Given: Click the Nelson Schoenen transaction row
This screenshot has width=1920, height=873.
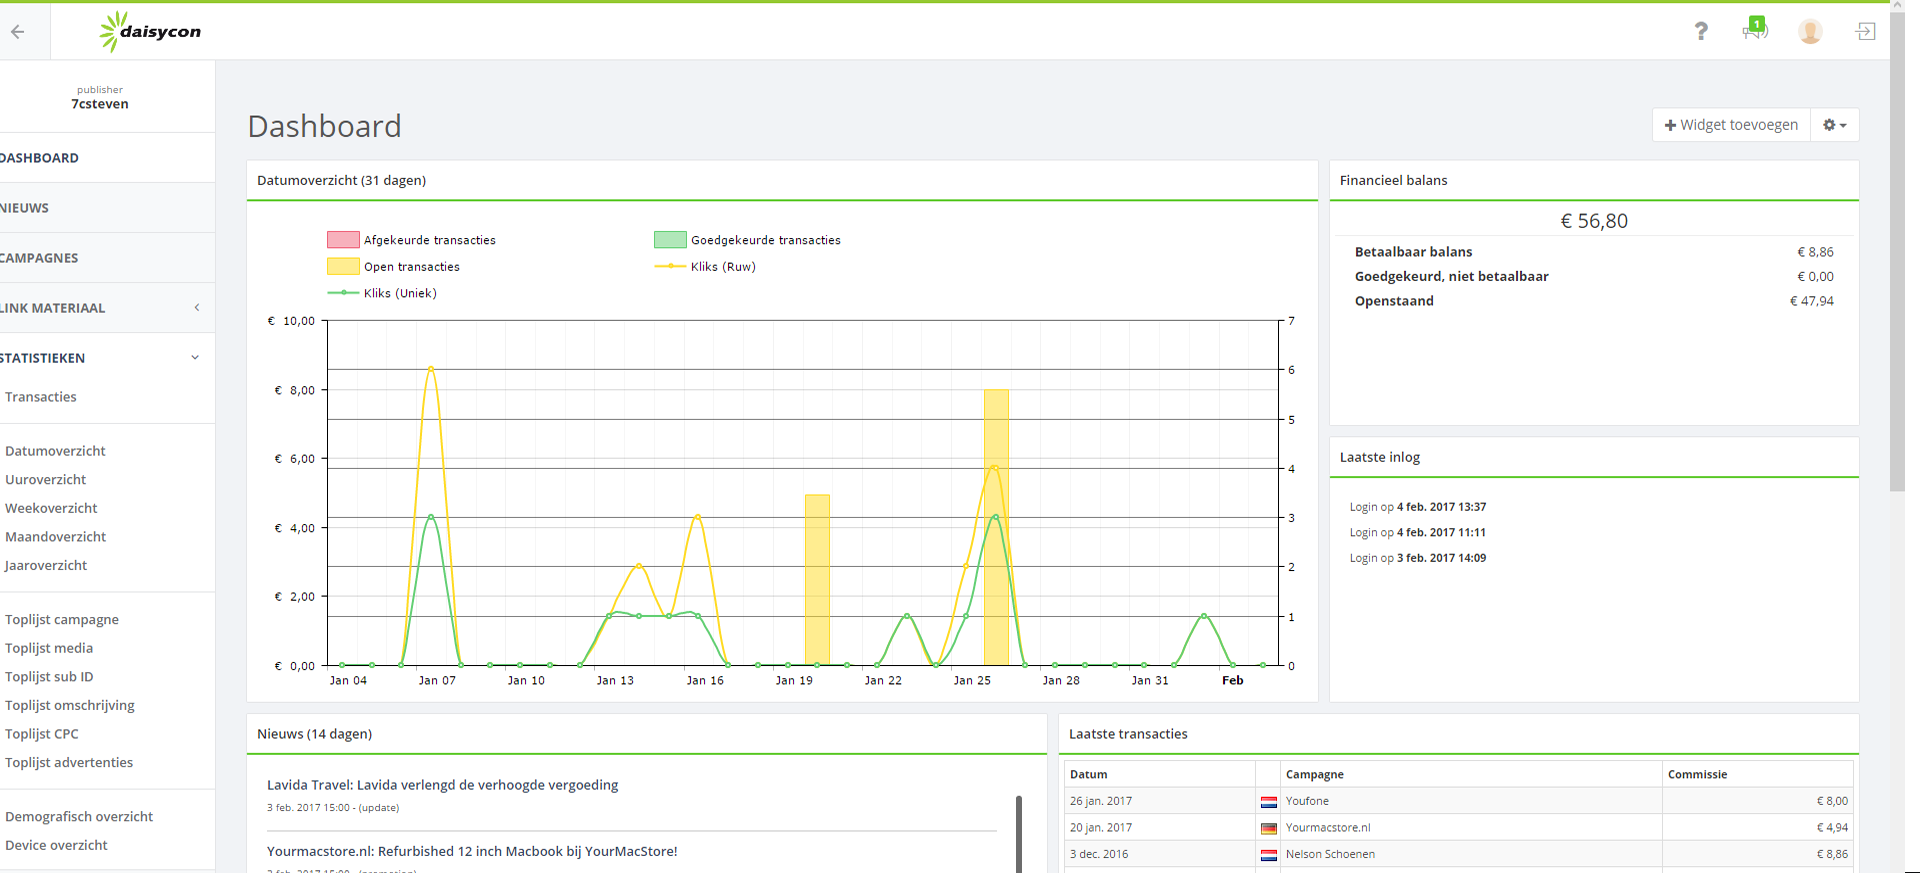Looking at the screenshot, I should (x=1458, y=854).
